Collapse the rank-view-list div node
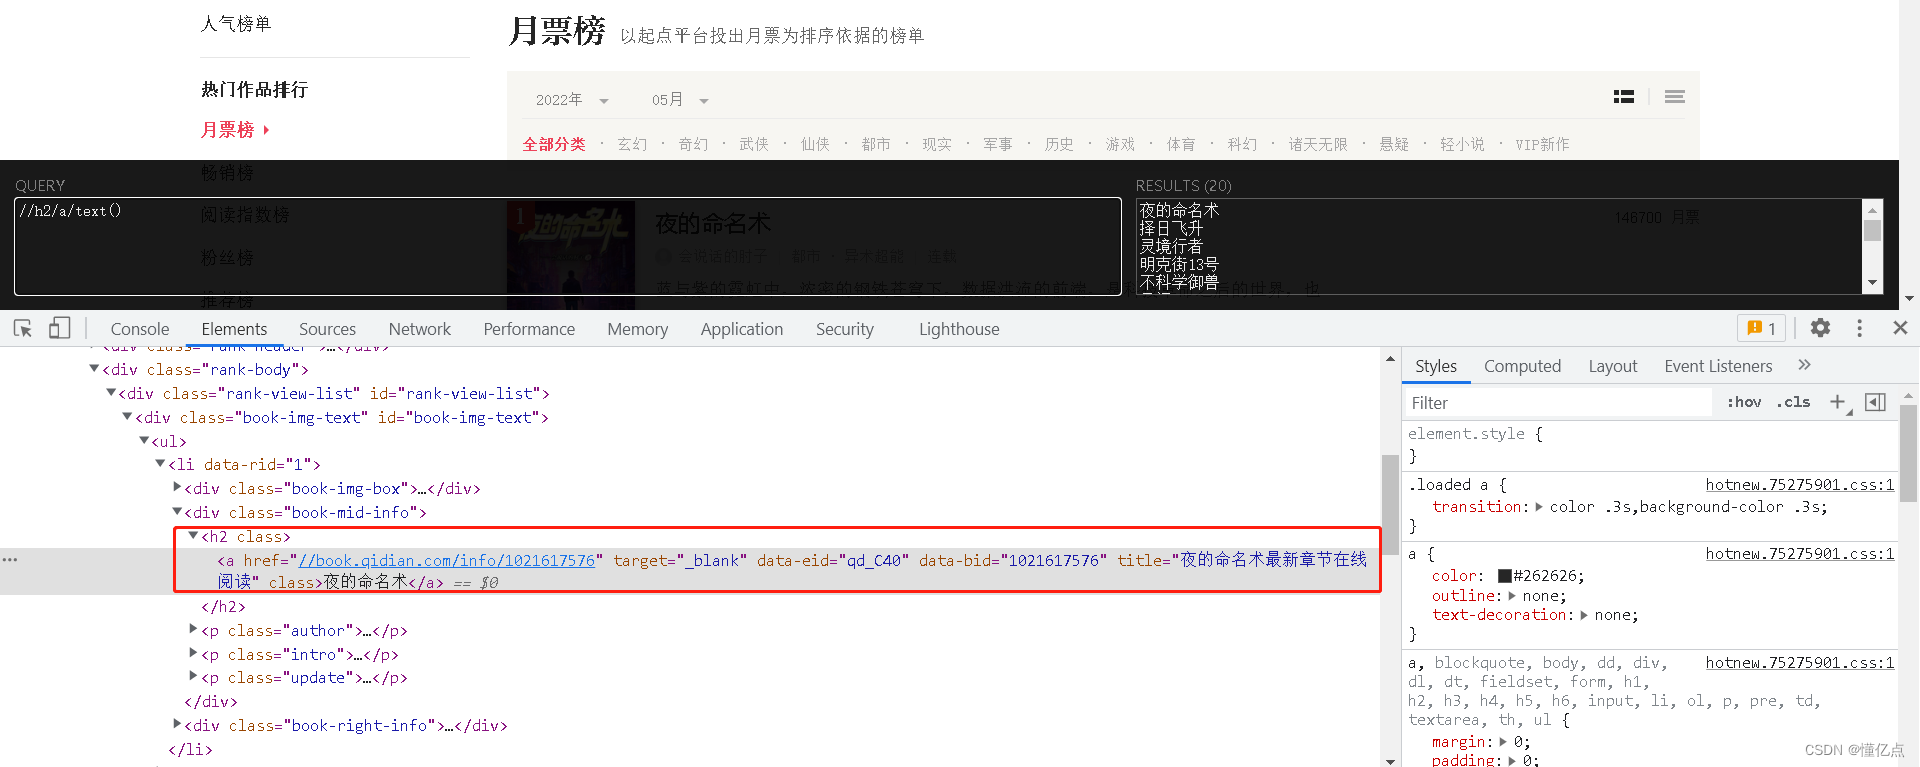This screenshot has height=767, width=1920. pos(111,393)
